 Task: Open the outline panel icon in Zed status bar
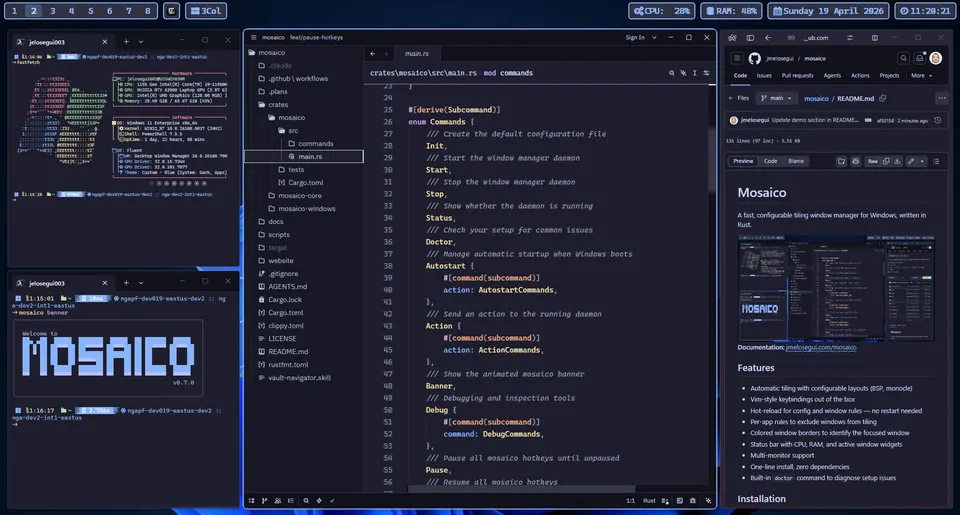(290, 500)
